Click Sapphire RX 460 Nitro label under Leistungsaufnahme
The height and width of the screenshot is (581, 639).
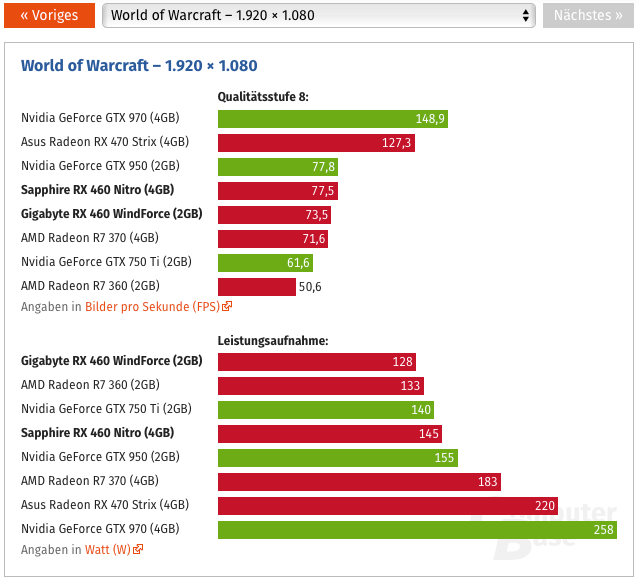click(x=97, y=433)
